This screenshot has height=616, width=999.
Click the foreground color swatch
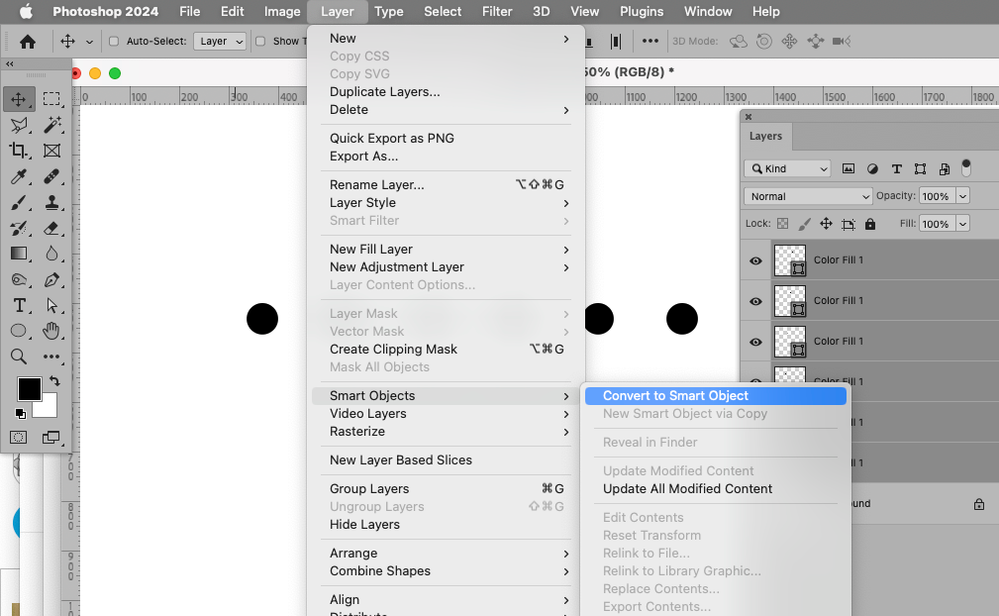[x=28, y=388]
